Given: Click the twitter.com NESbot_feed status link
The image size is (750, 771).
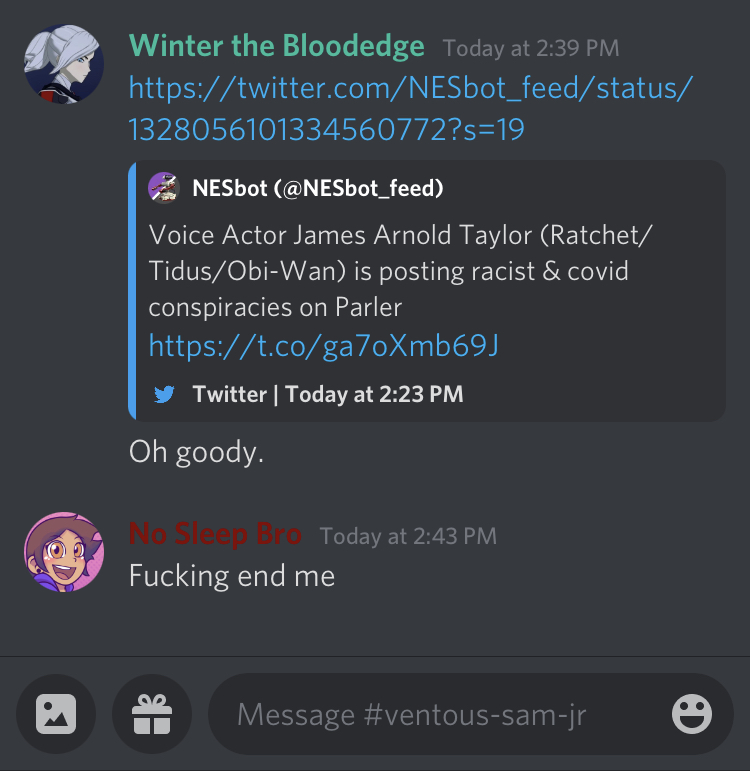Looking at the screenshot, I should [410, 108].
